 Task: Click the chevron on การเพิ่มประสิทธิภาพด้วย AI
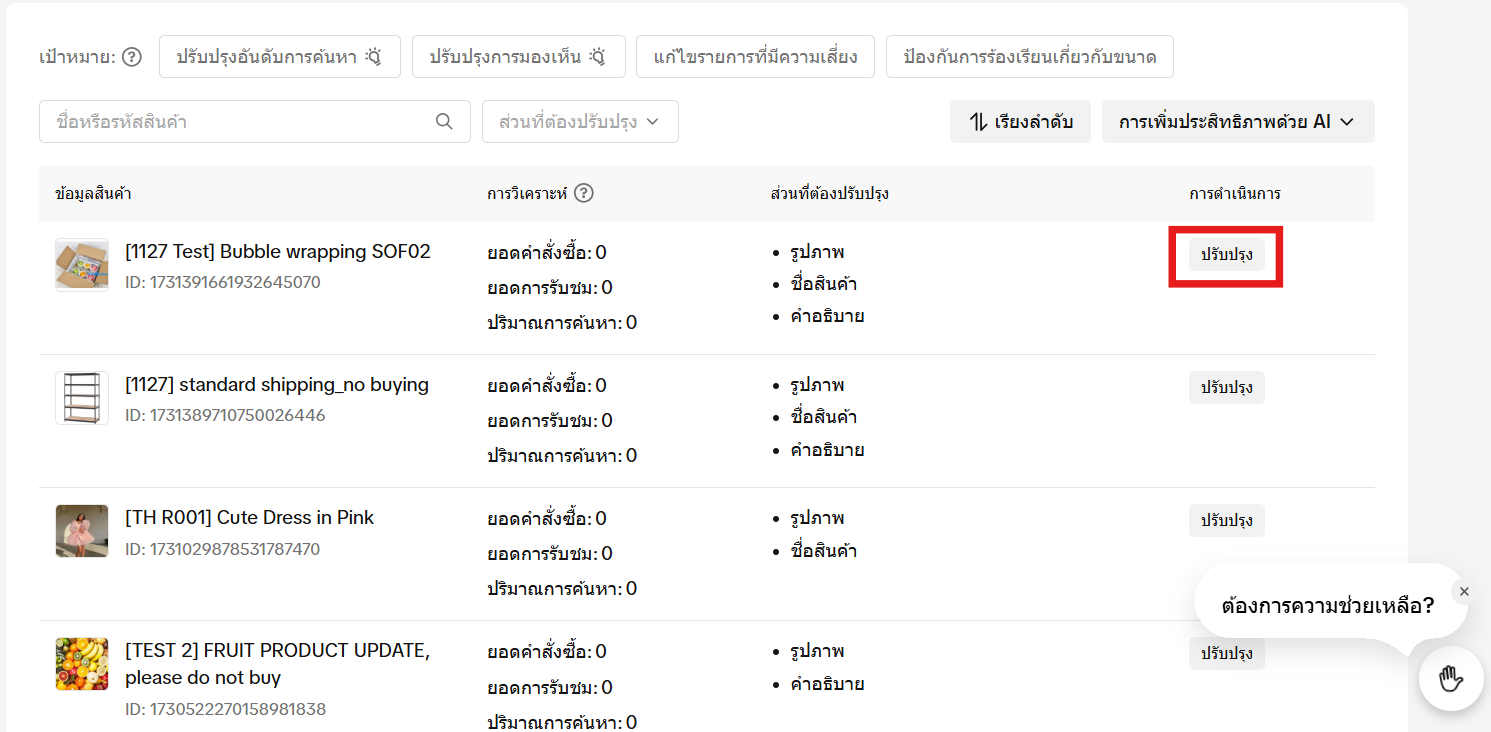(1349, 121)
